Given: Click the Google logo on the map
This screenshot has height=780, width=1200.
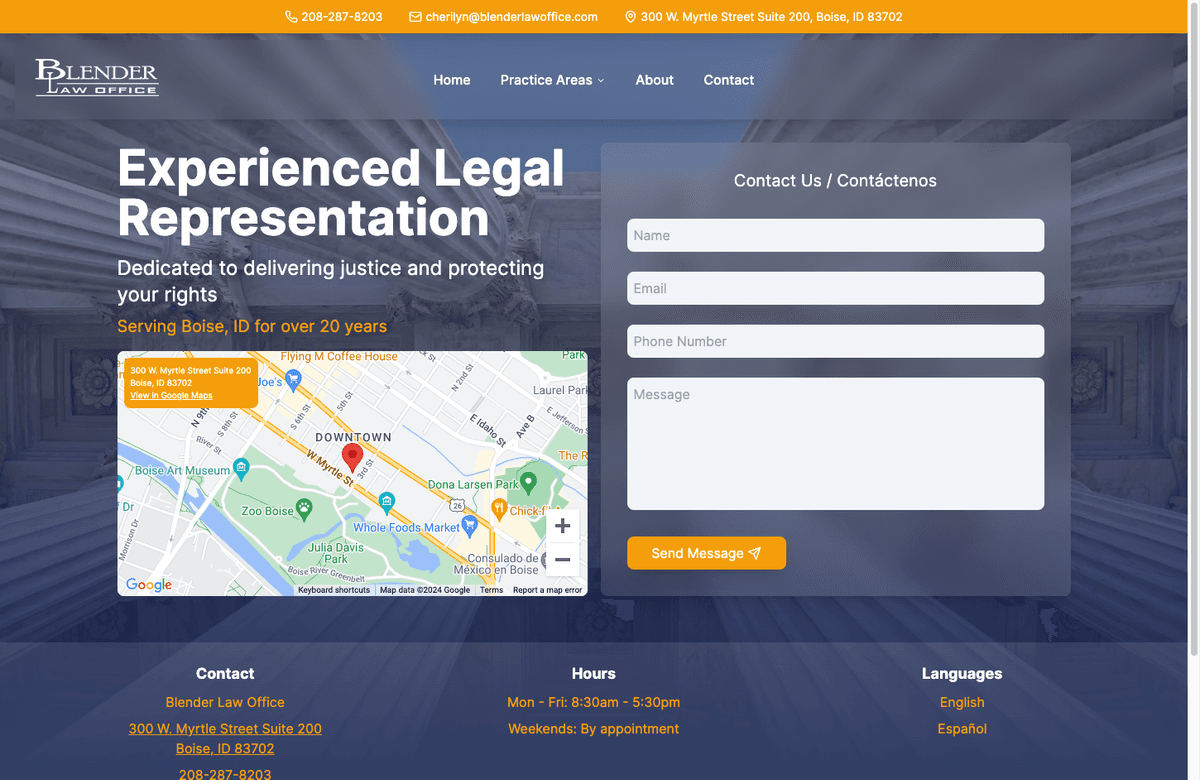Looking at the screenshot, I should coord(148,584).
